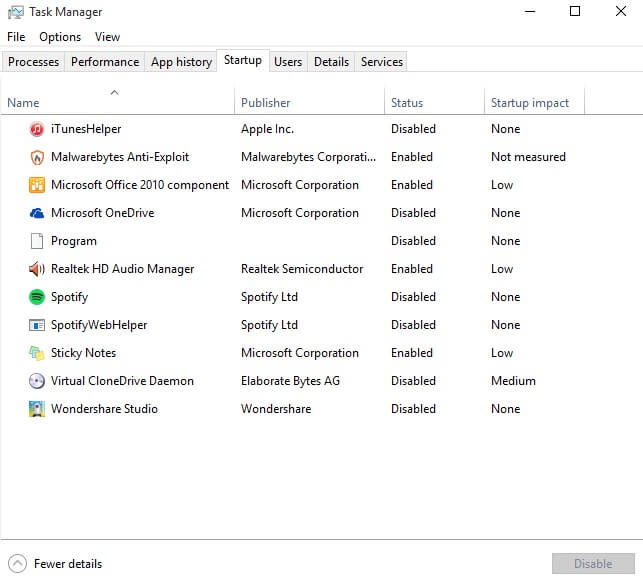Switch to the Details tab

tap(331, 62)
